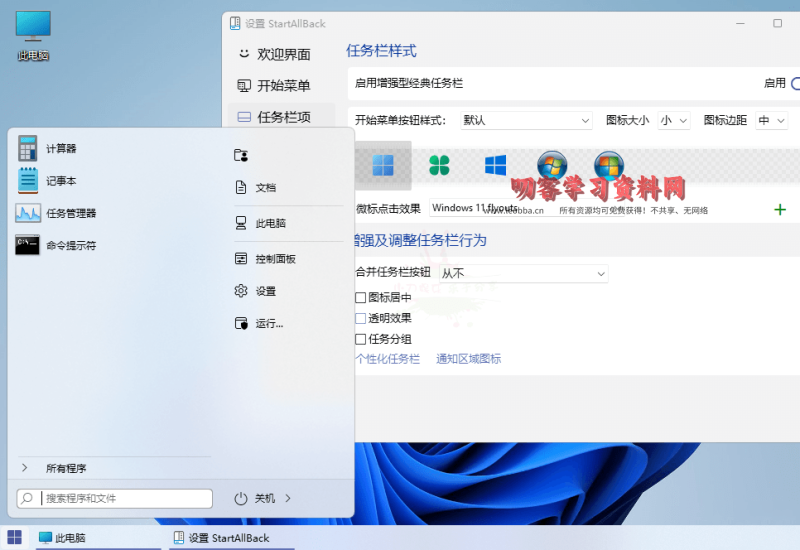Switch to This PC taskbar button
Viewport: 800px width, 550px height.
(x=98, y=538)
